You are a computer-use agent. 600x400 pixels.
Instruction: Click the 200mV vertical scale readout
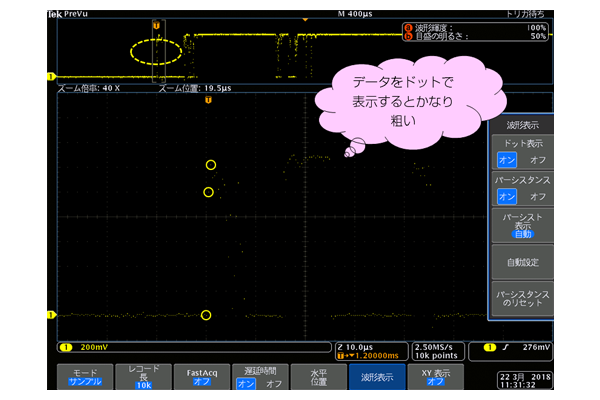(94, 347)
